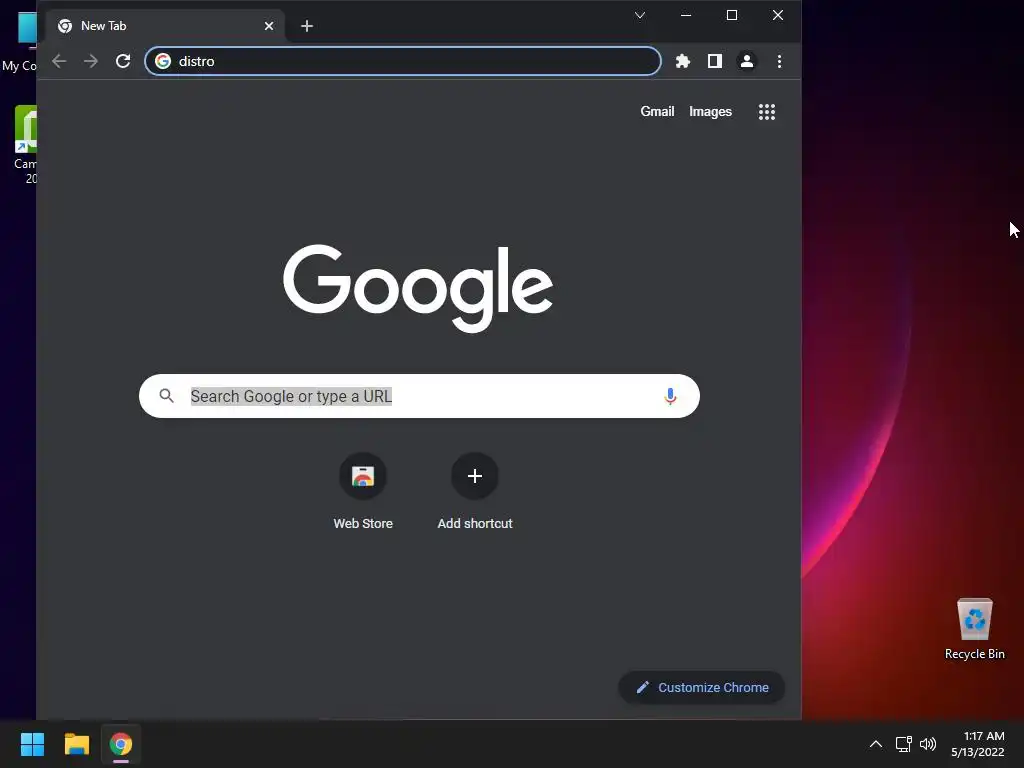1024x768 pixels.
Task: Open File Explorer from the taskbar
Action: tap(76, 744)
